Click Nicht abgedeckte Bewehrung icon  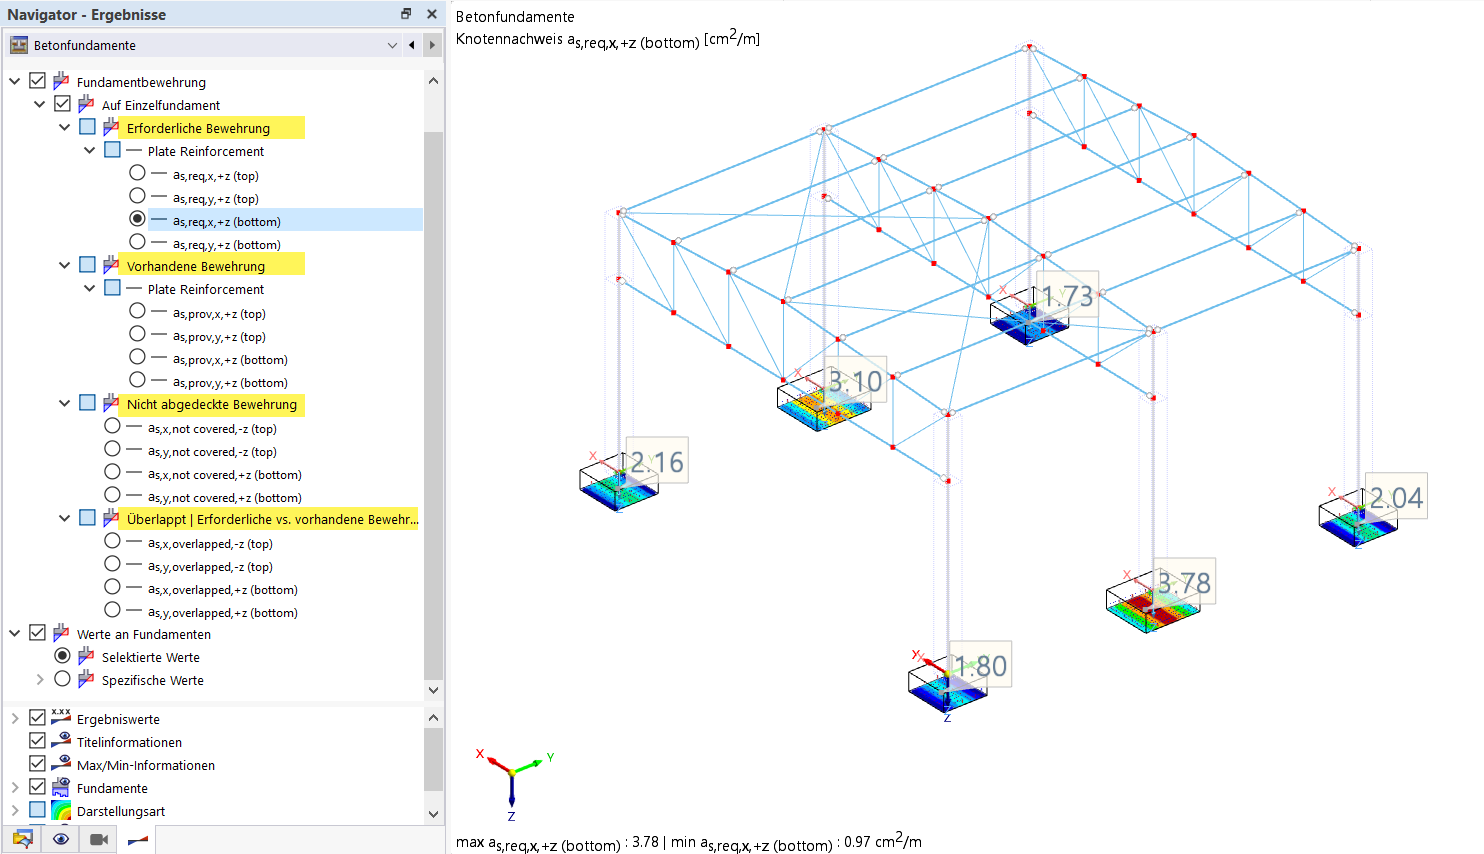tap(111, 403)
